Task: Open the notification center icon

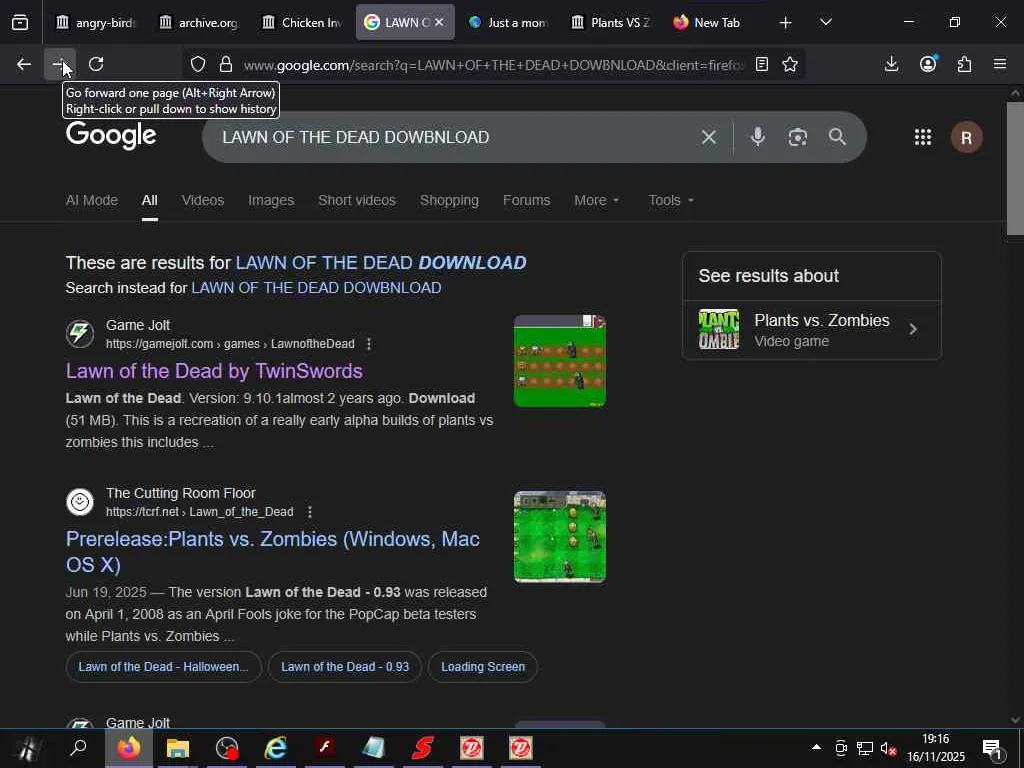Action: click(x=993, y=749)
